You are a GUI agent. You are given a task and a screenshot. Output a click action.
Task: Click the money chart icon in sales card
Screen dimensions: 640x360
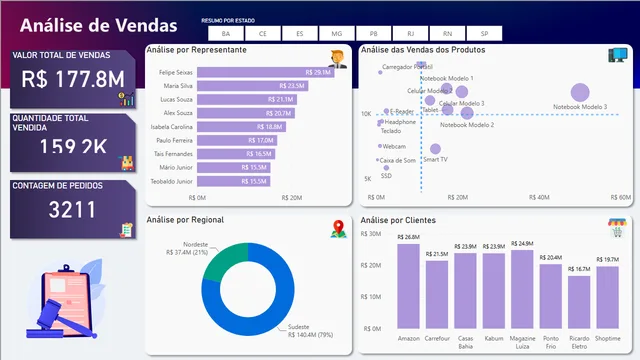click(x=126, y=98)
